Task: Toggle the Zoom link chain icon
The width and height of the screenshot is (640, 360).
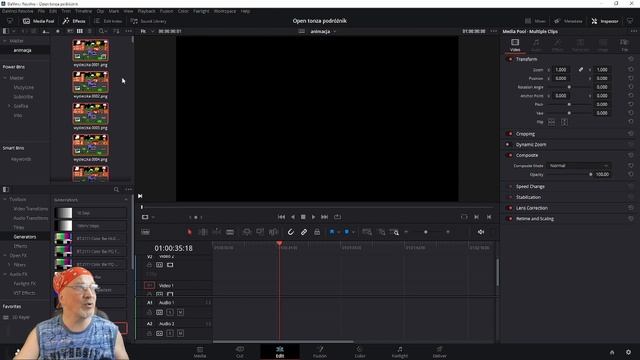Action: [x=581, y=70]
